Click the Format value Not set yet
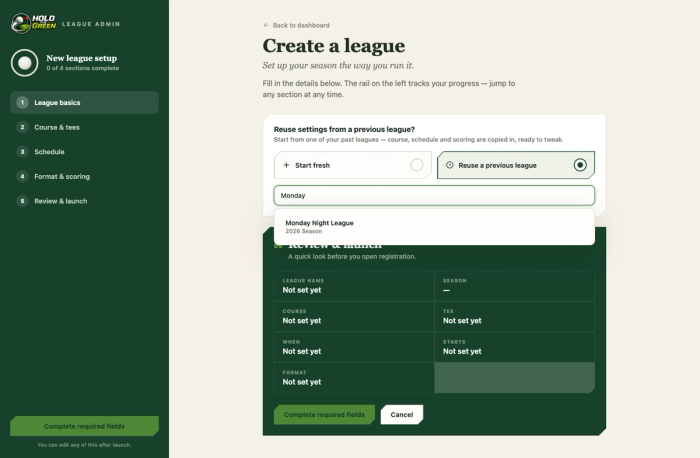This screenshot has height=458, width=700. coord(302,382)
